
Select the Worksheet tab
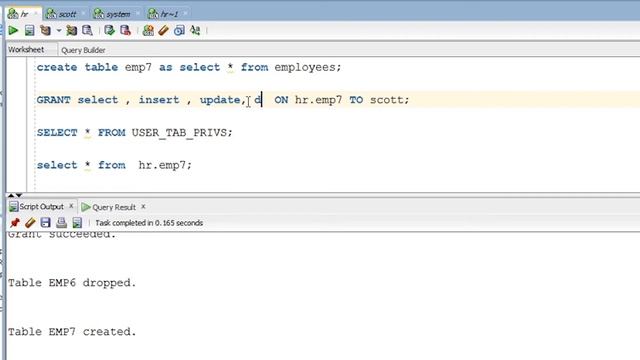tap(26, 50)
